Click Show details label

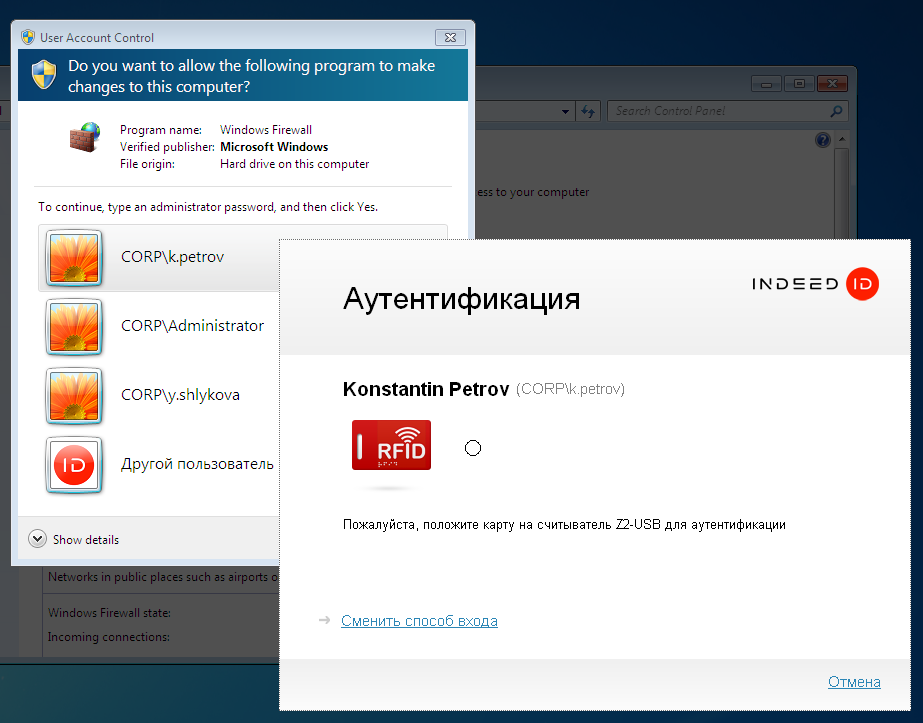pos(86,540)
